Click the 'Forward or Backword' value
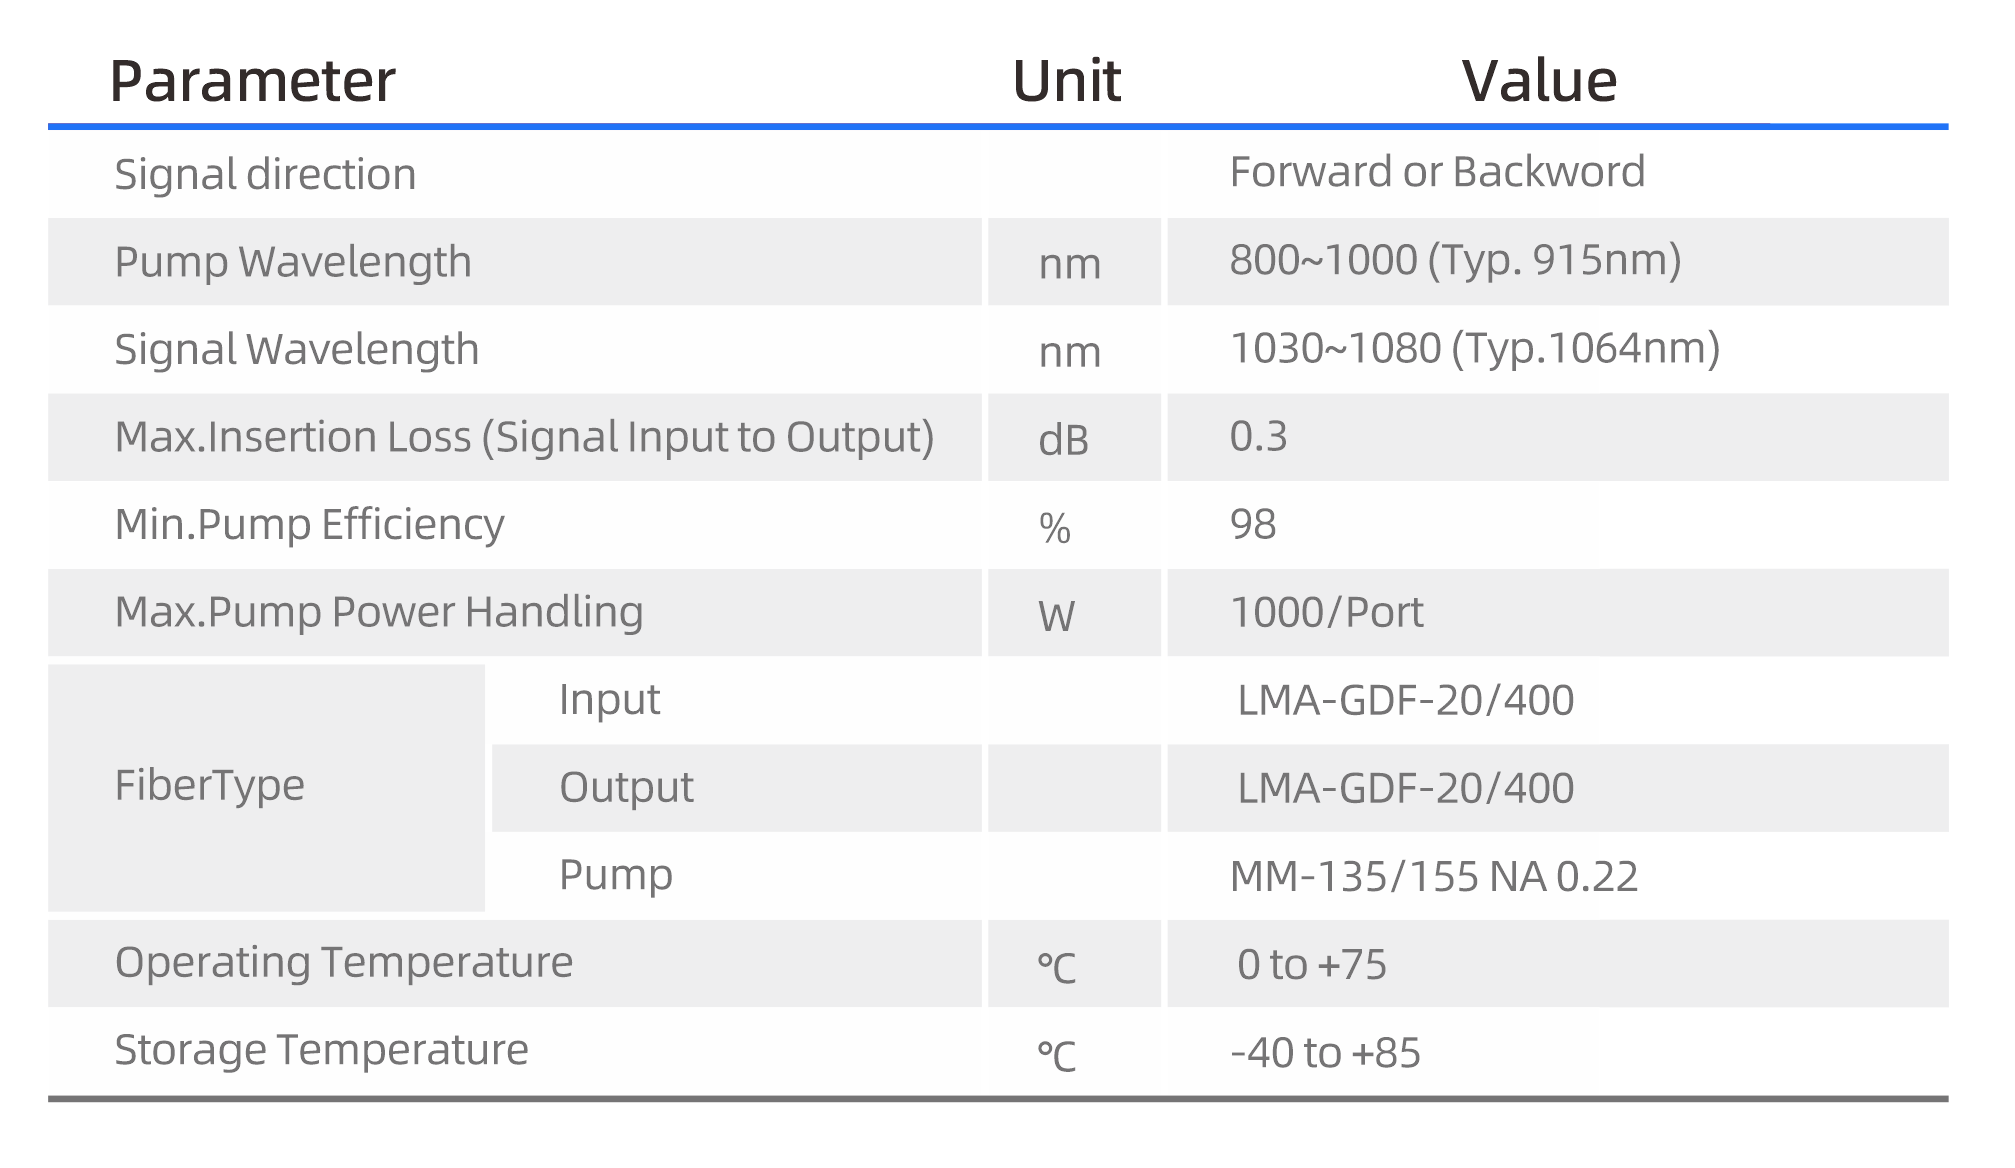This screenshot has height=1168, width=2015. click(x=1437, y=172)
